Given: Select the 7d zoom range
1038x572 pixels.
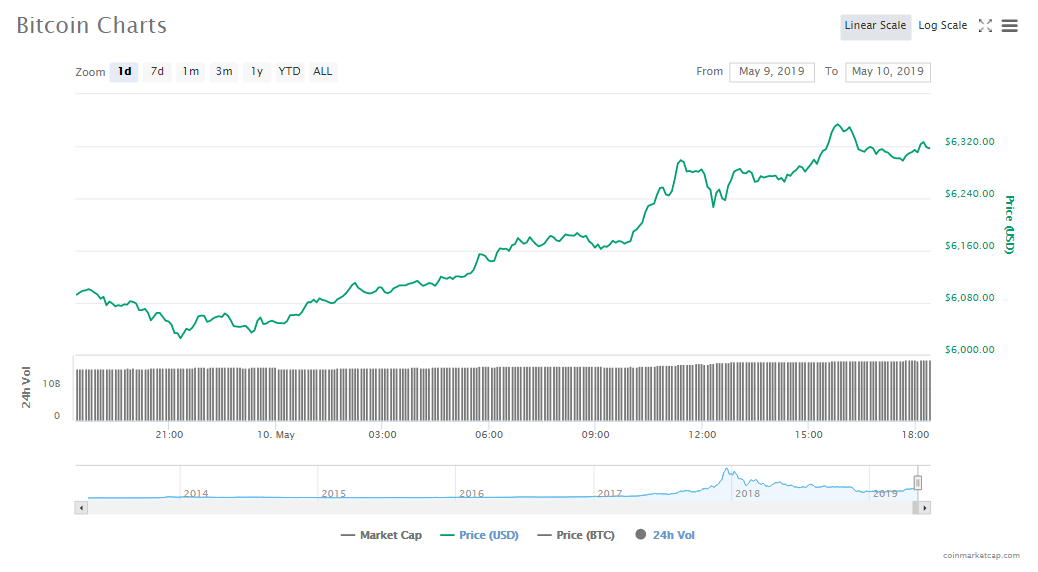Looking at the screenshot, I should pyautogui.click(x=157, y=72).
